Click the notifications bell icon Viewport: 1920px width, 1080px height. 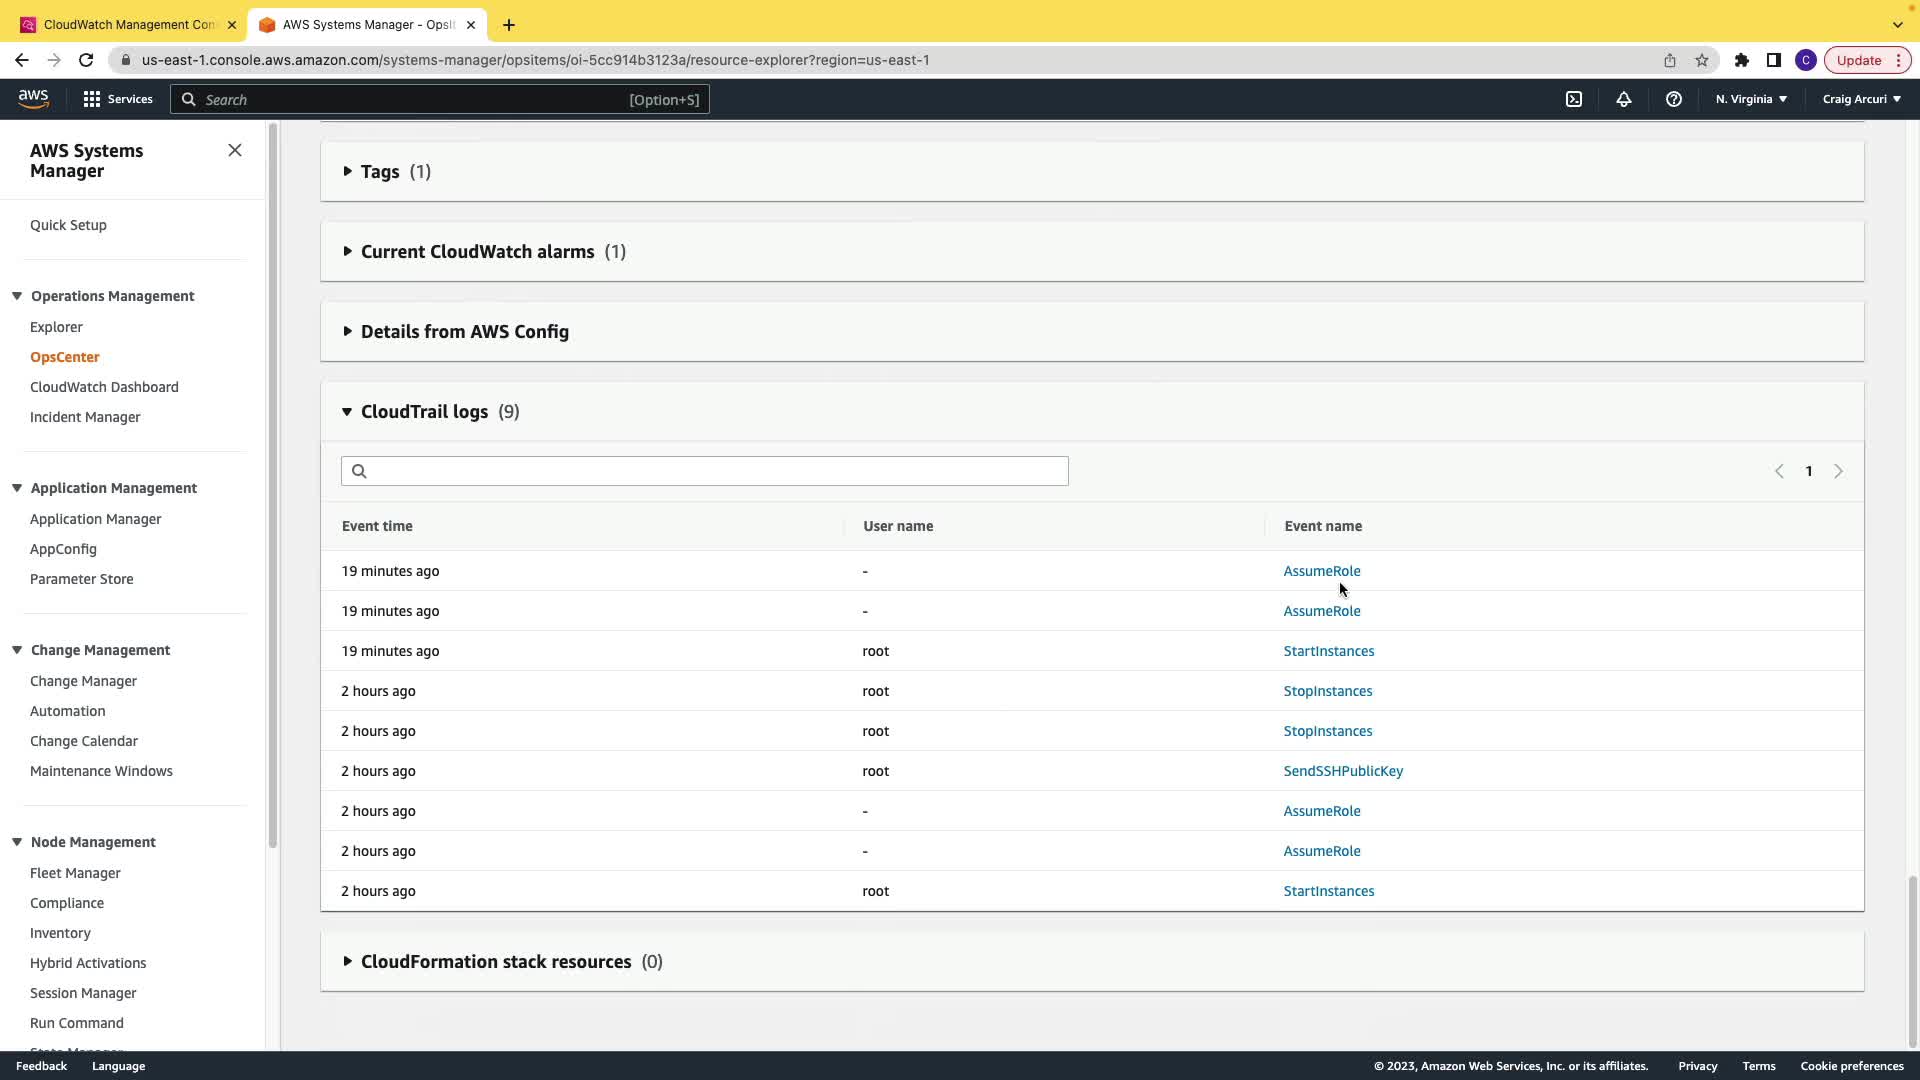tap(1623, 99)
